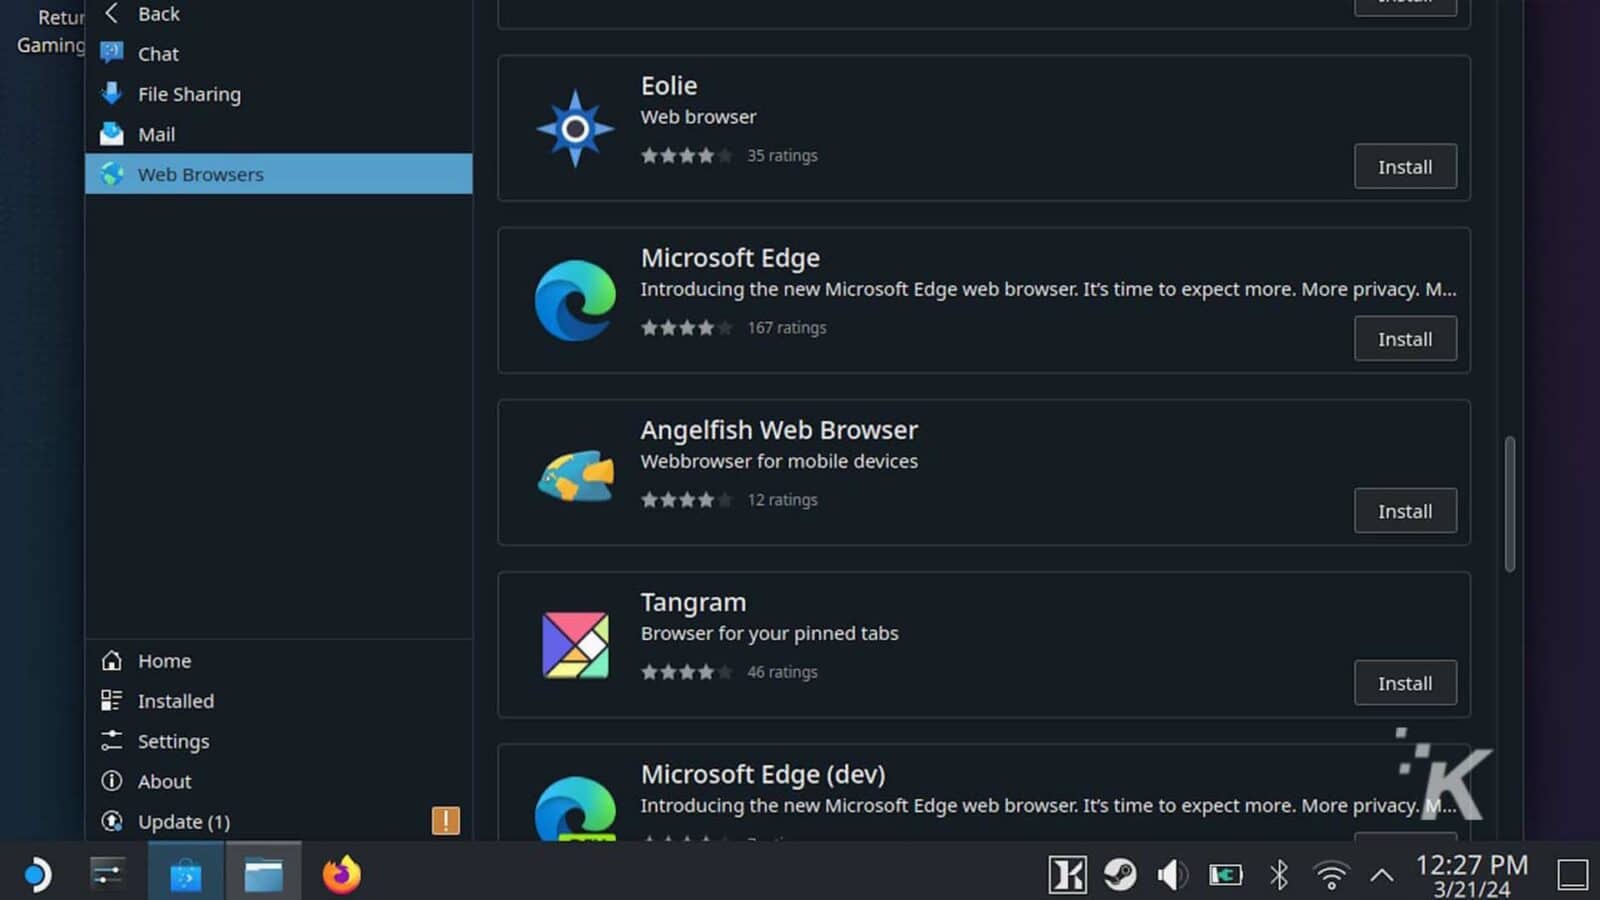Go back using the Back arrow
Screen dimensions: 1600x900
[278, 14]
